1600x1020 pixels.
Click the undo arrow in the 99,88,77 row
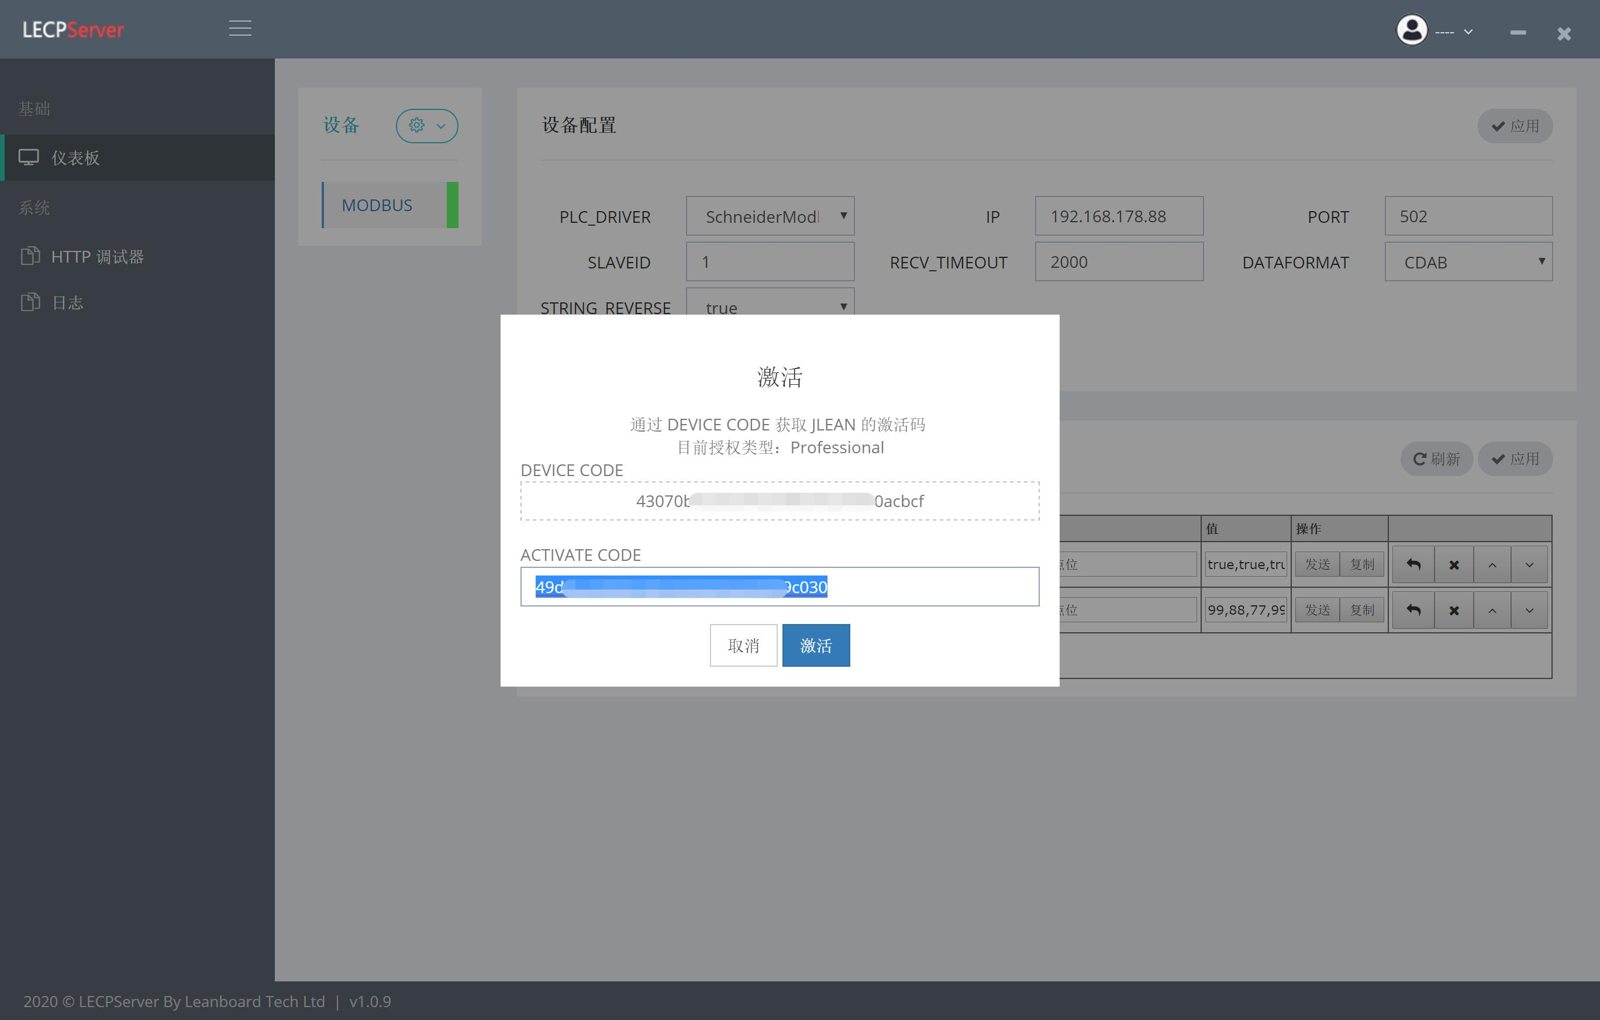(1413, 610)
